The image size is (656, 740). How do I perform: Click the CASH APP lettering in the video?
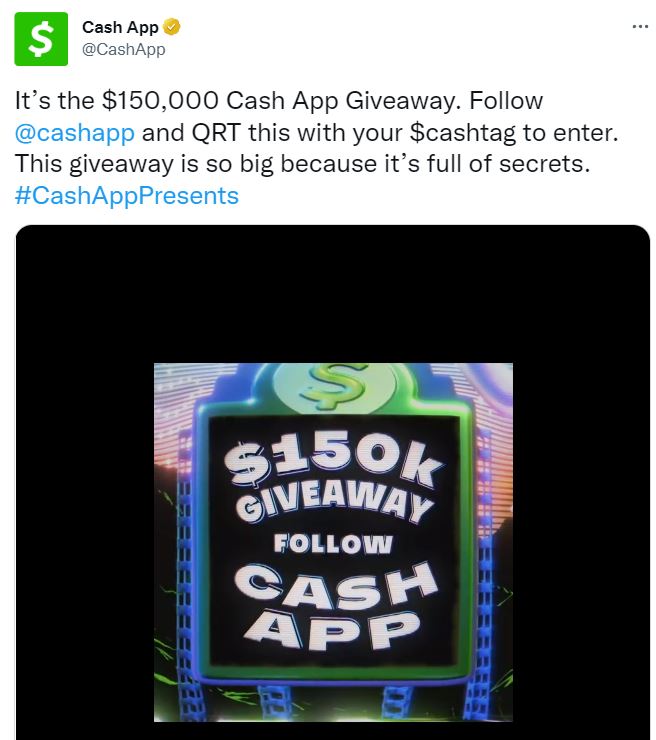click(x=335, y=605)
